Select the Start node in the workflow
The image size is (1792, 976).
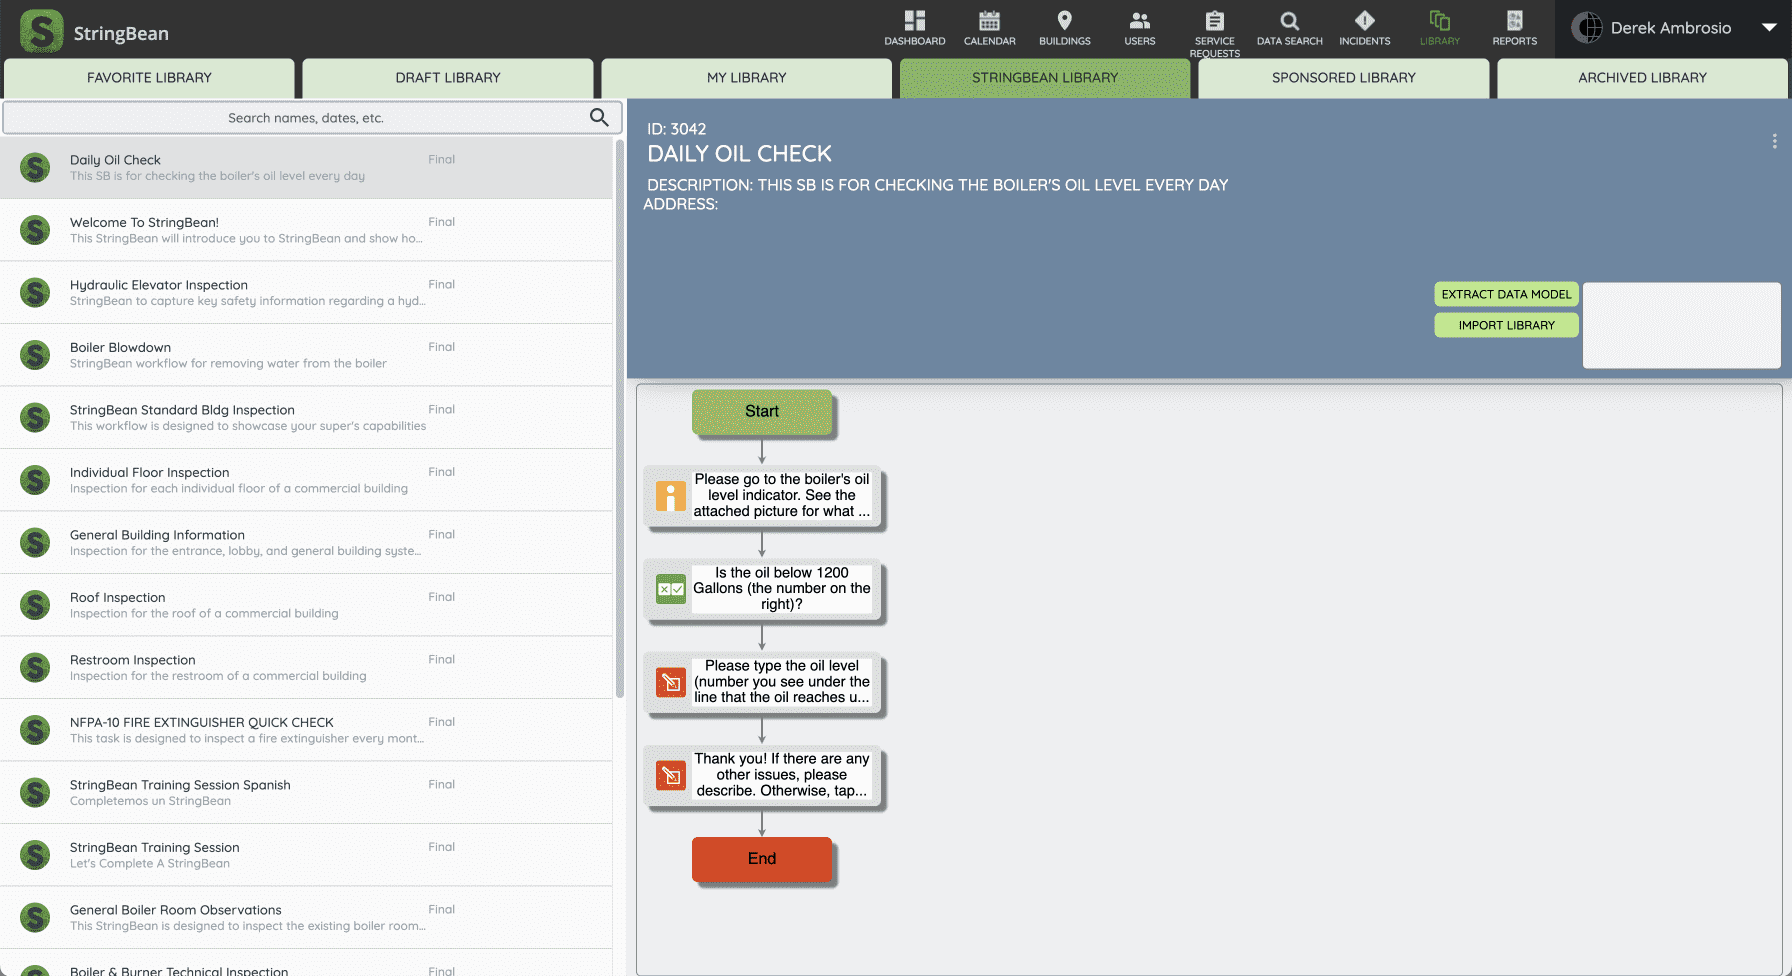click(761, 411)
